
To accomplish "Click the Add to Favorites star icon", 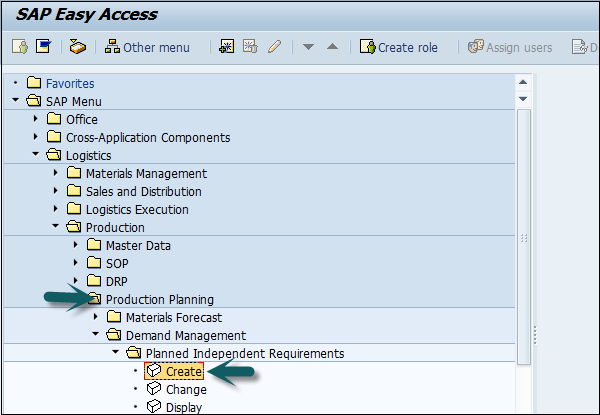I will pyautogui.click(x=227, y=47).
